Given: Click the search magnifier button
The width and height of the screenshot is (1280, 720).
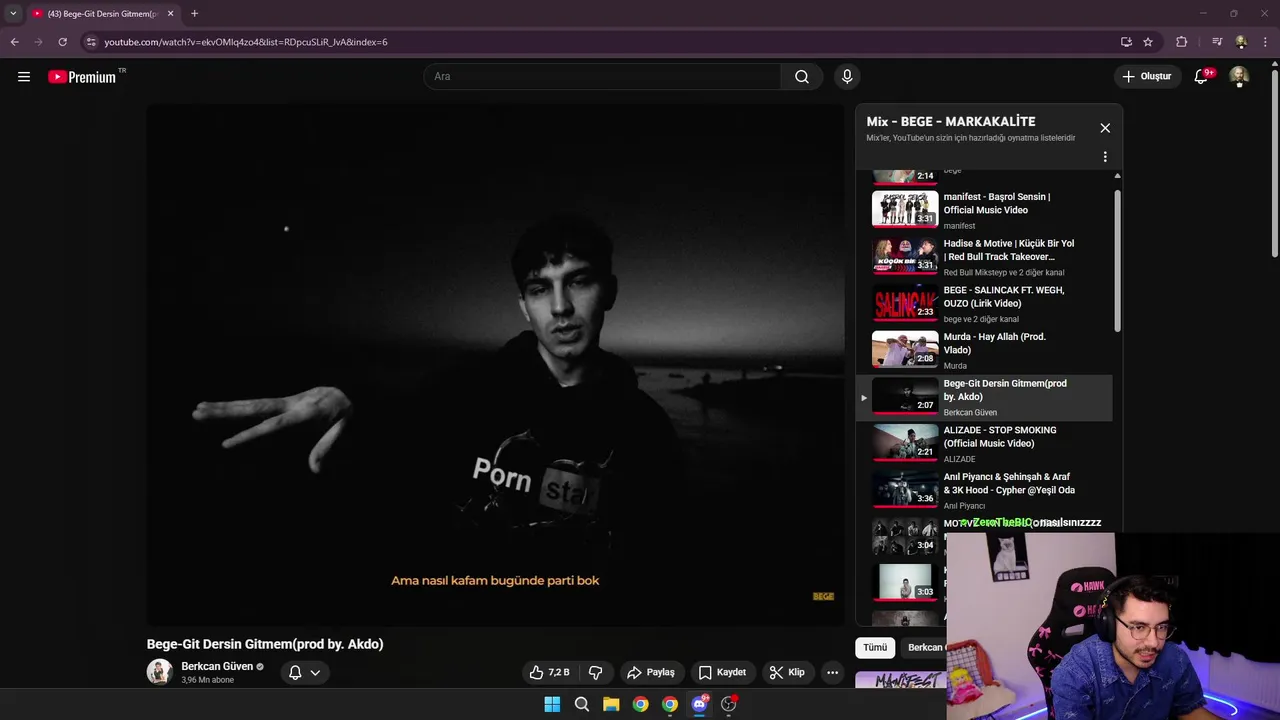Looking at the screenshot, I should click(802, 77).
